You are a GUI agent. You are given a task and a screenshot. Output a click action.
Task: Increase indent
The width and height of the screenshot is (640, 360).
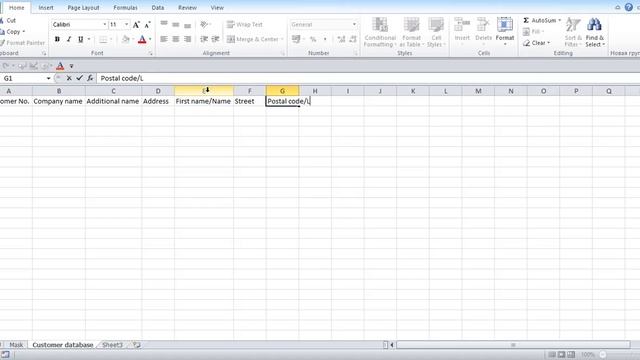tap(215, 39)
